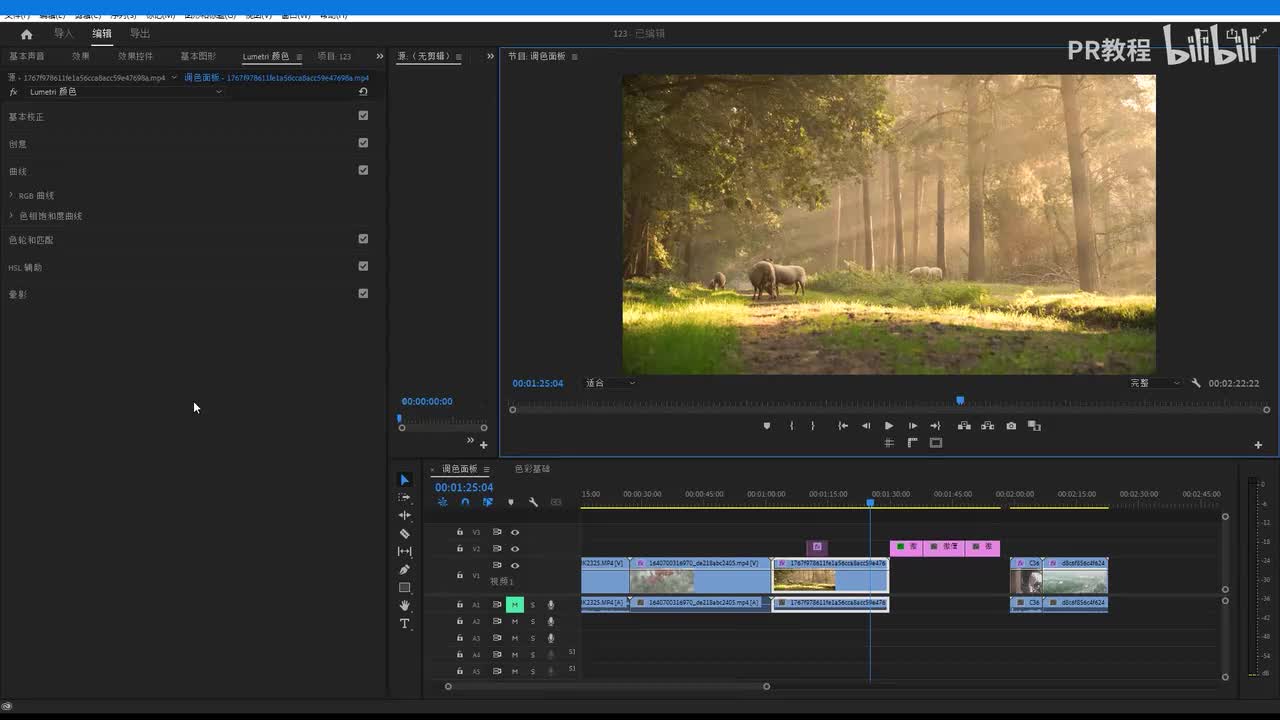
Task: Hide track V2 with its eye icon
Action: 515,549
